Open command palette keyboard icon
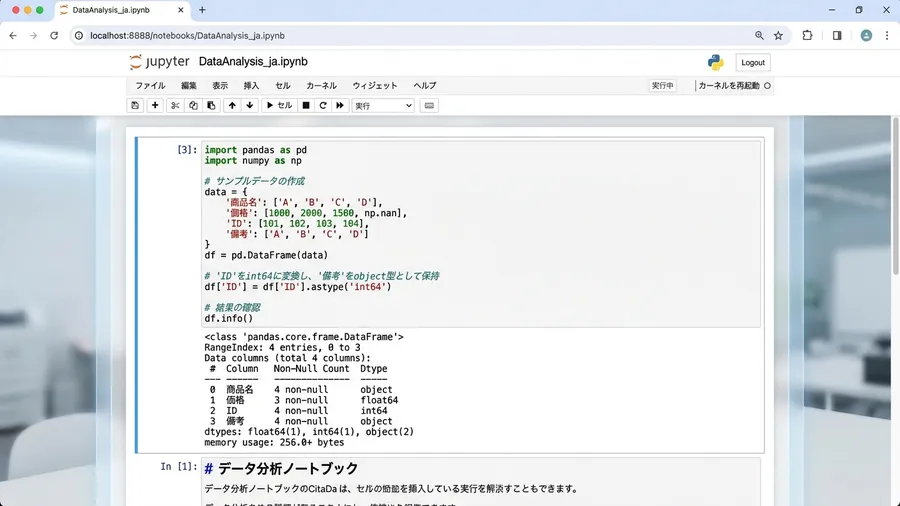The width and height of the screenshot is (900, 506). [x=429, y=106]
